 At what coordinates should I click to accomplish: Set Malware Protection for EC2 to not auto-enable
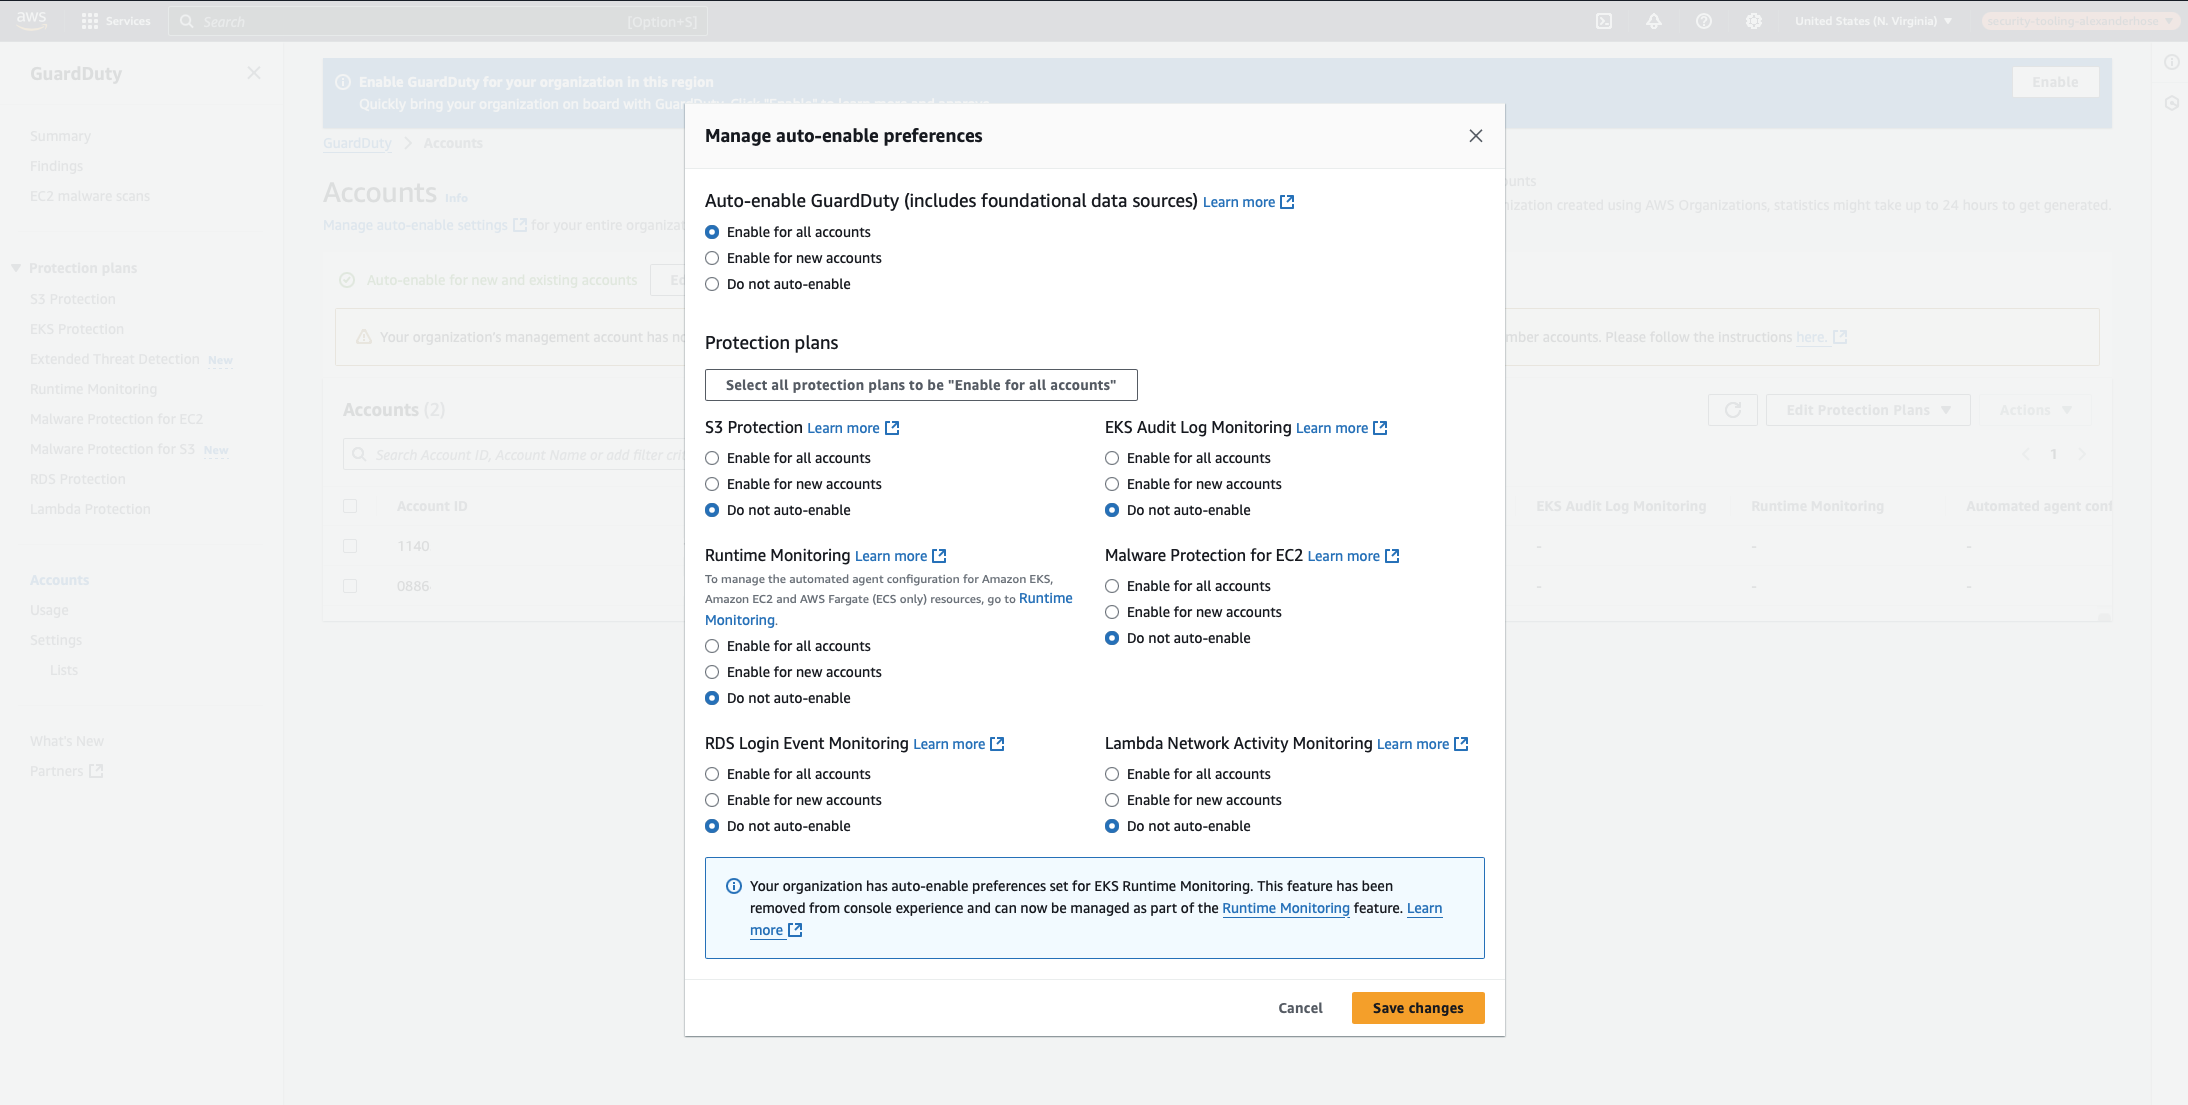click(x=1112, y=638)
